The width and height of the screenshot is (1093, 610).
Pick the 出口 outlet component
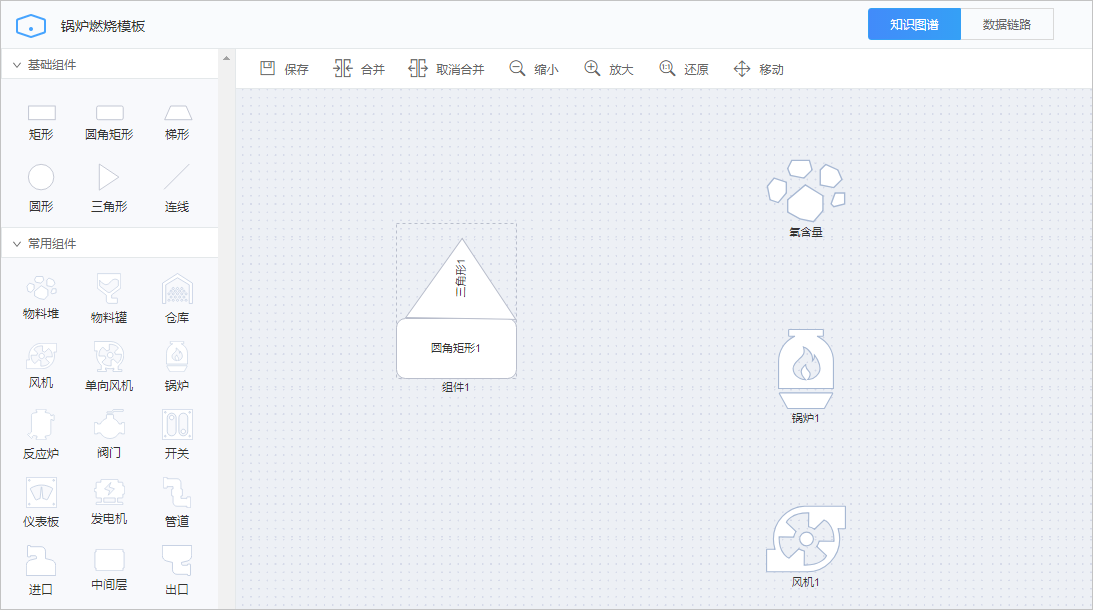(x=177, y=570)
